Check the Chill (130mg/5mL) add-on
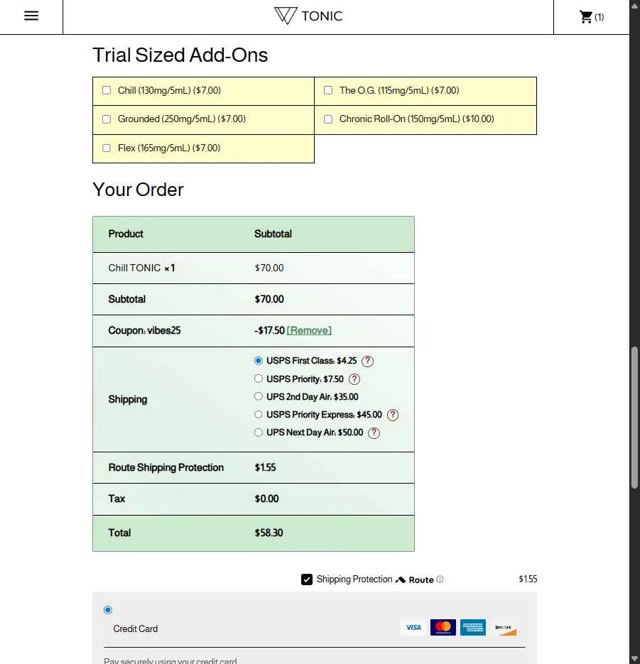 [x=107, y=90]
